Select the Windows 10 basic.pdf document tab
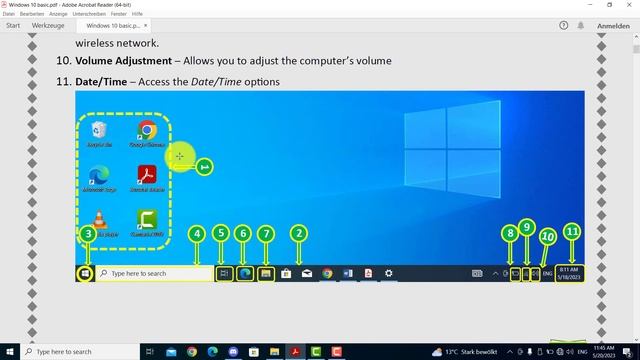This screenshot has width=640, height=360. pyautogui.click(x=113, y=25)
